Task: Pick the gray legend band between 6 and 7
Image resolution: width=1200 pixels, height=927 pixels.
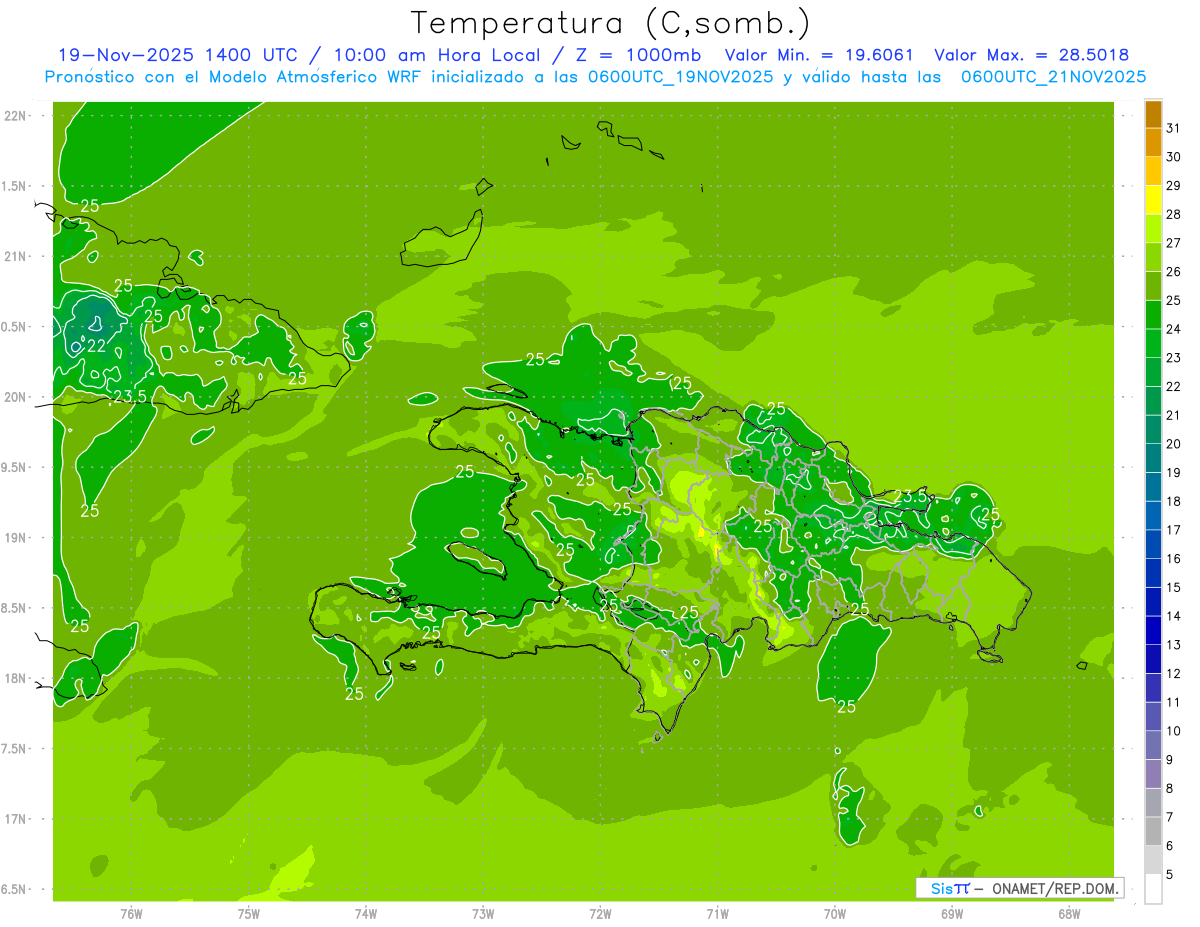Action: [x=1153, y=831]
